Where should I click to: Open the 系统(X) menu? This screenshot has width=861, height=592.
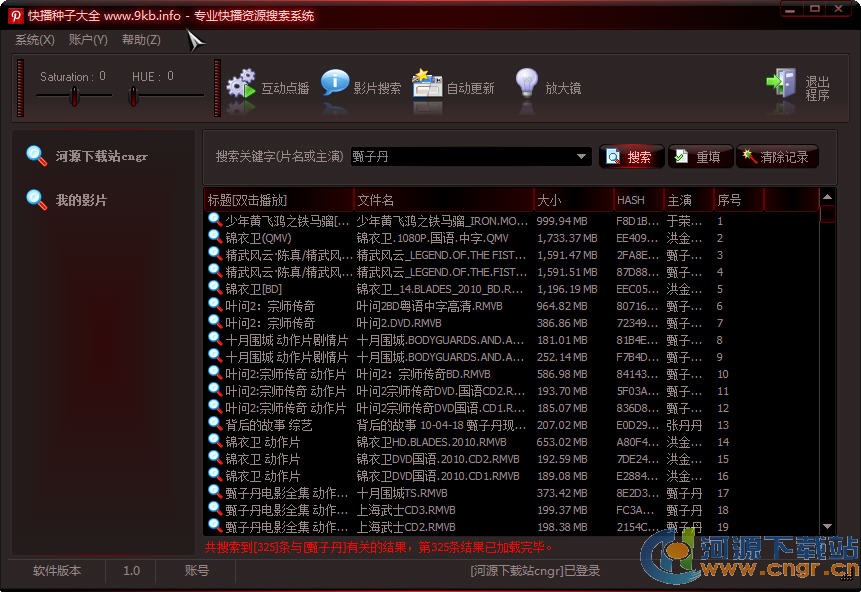pos(35,40)
